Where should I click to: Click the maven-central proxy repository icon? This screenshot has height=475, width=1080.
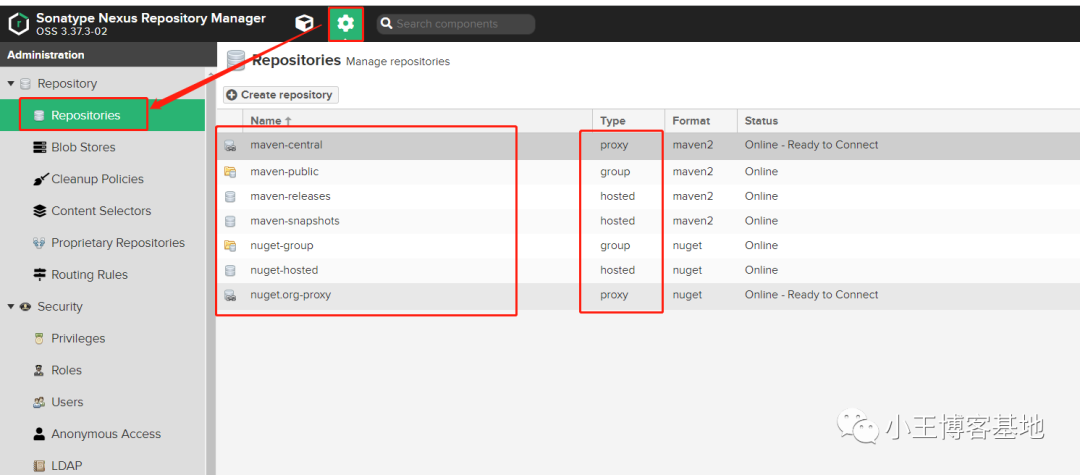[x=230, y=145]
